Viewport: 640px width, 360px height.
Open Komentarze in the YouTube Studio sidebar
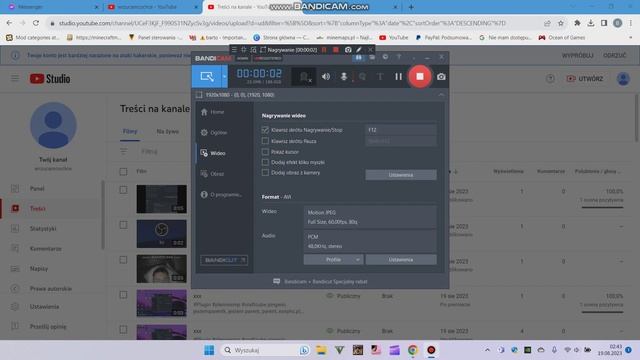coord(45,249)
